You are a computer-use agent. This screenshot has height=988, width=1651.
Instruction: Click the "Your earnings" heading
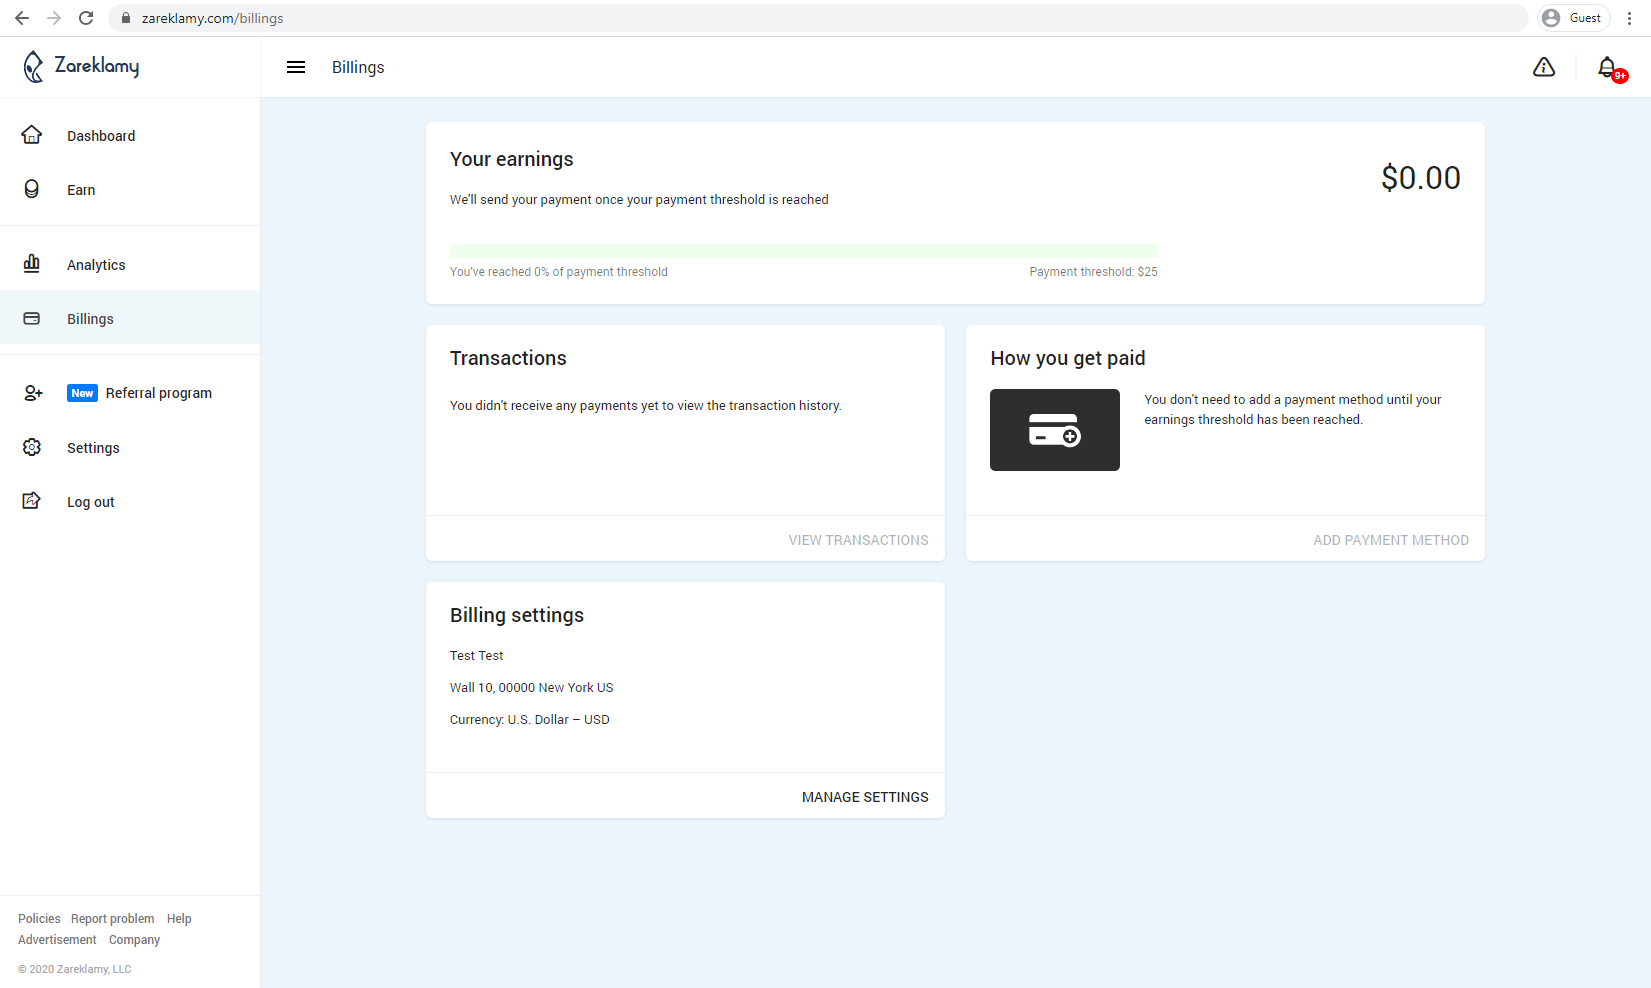tap(512, 159)
